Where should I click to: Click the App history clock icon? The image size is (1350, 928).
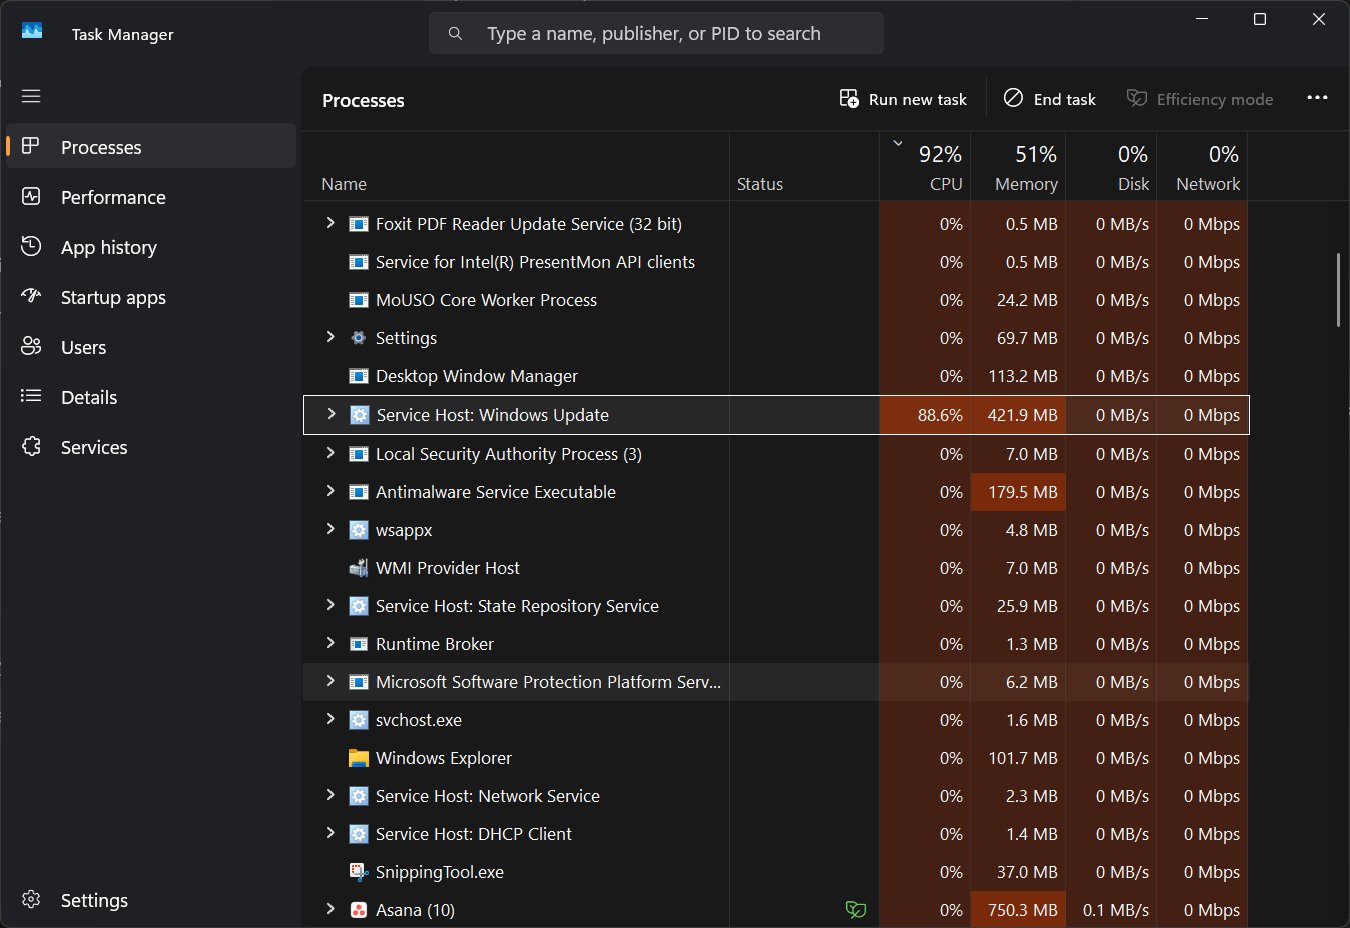pos(31,247)
